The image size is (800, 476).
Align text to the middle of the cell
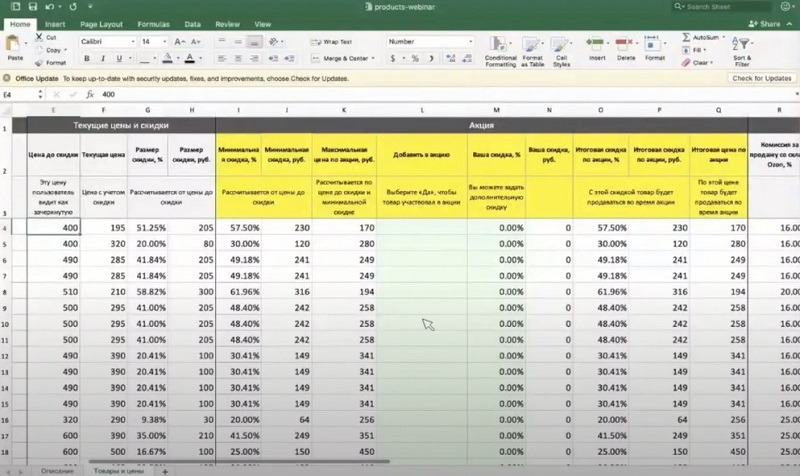click(238, 42)
